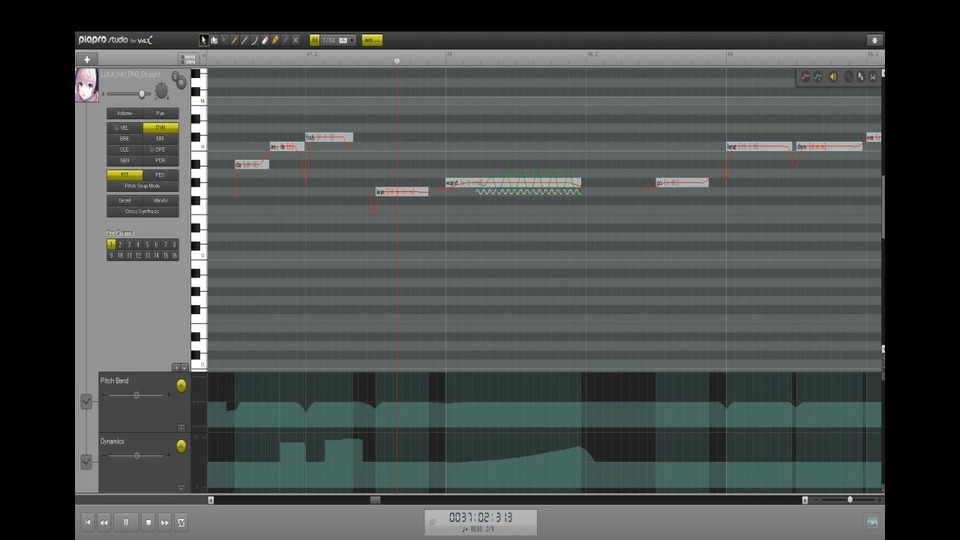Screen dimensions: 960x540
Task: Click the Luka singer avatar thumbnail
Action: pyautogui.click(x=87, y=85)
